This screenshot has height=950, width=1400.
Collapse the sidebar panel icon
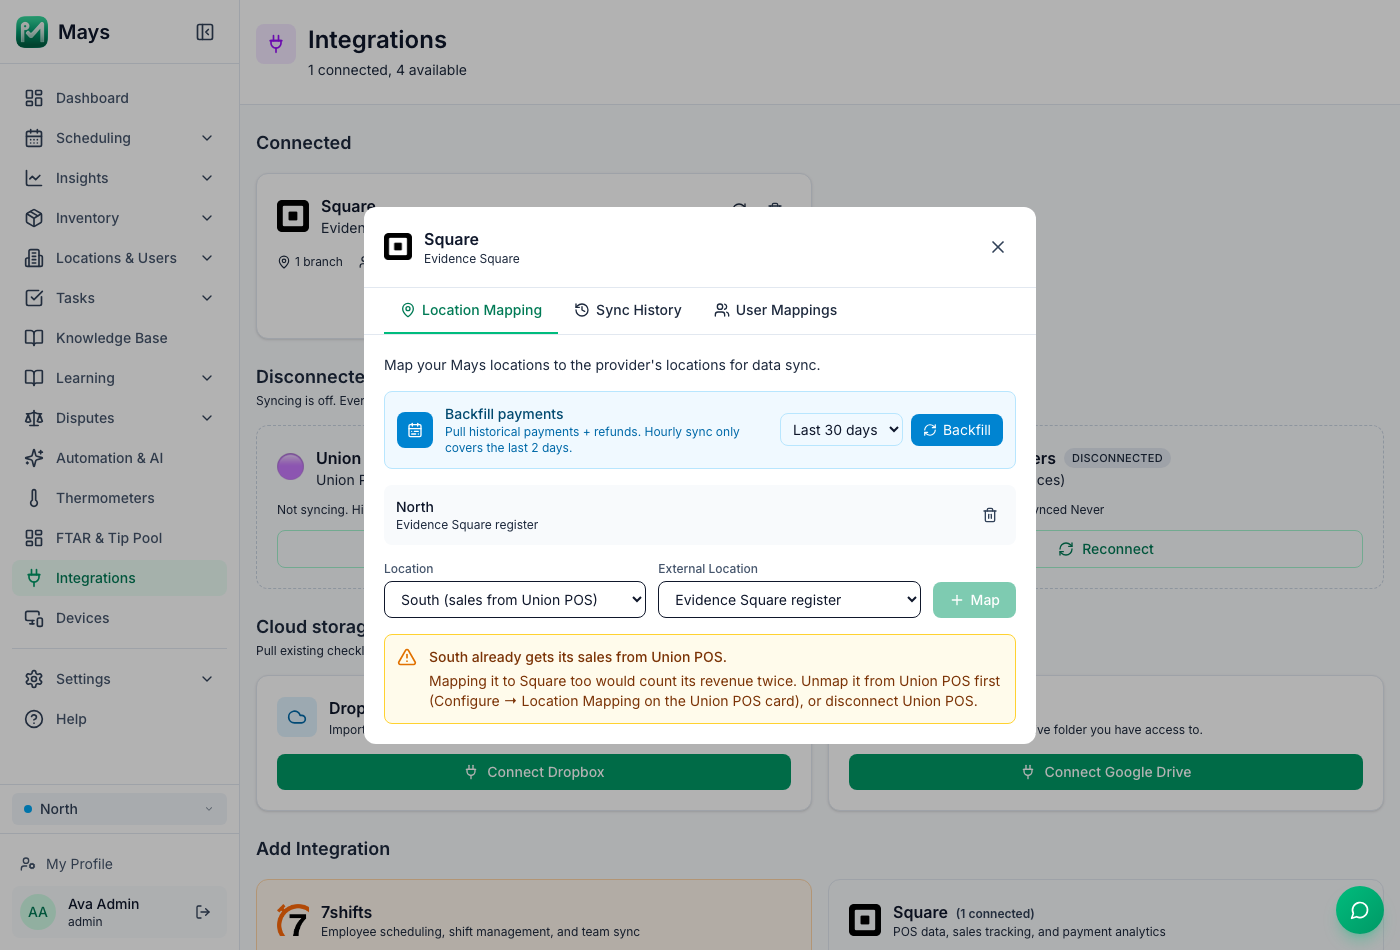[205, 32]
